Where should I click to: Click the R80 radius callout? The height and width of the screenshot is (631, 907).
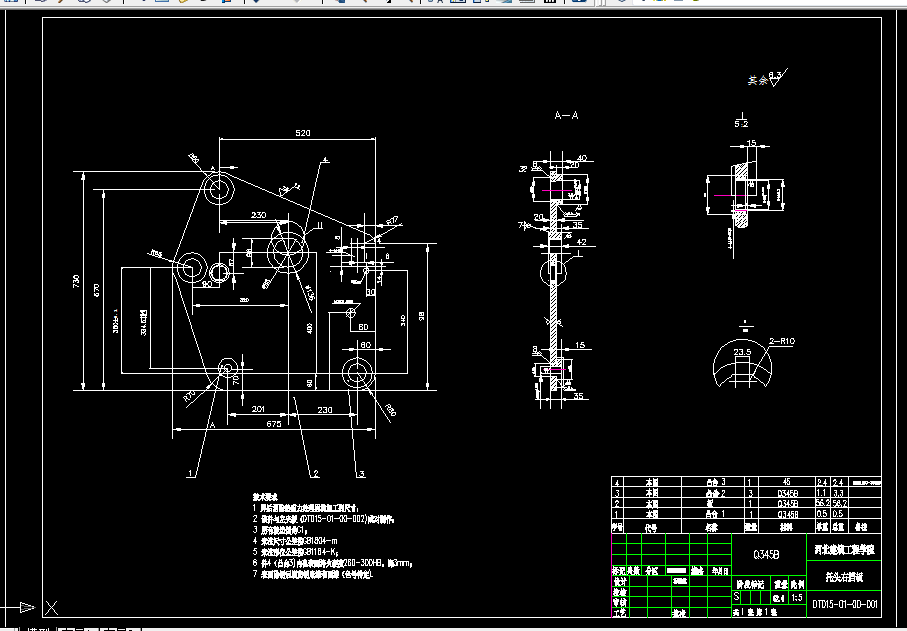[391, 409]
